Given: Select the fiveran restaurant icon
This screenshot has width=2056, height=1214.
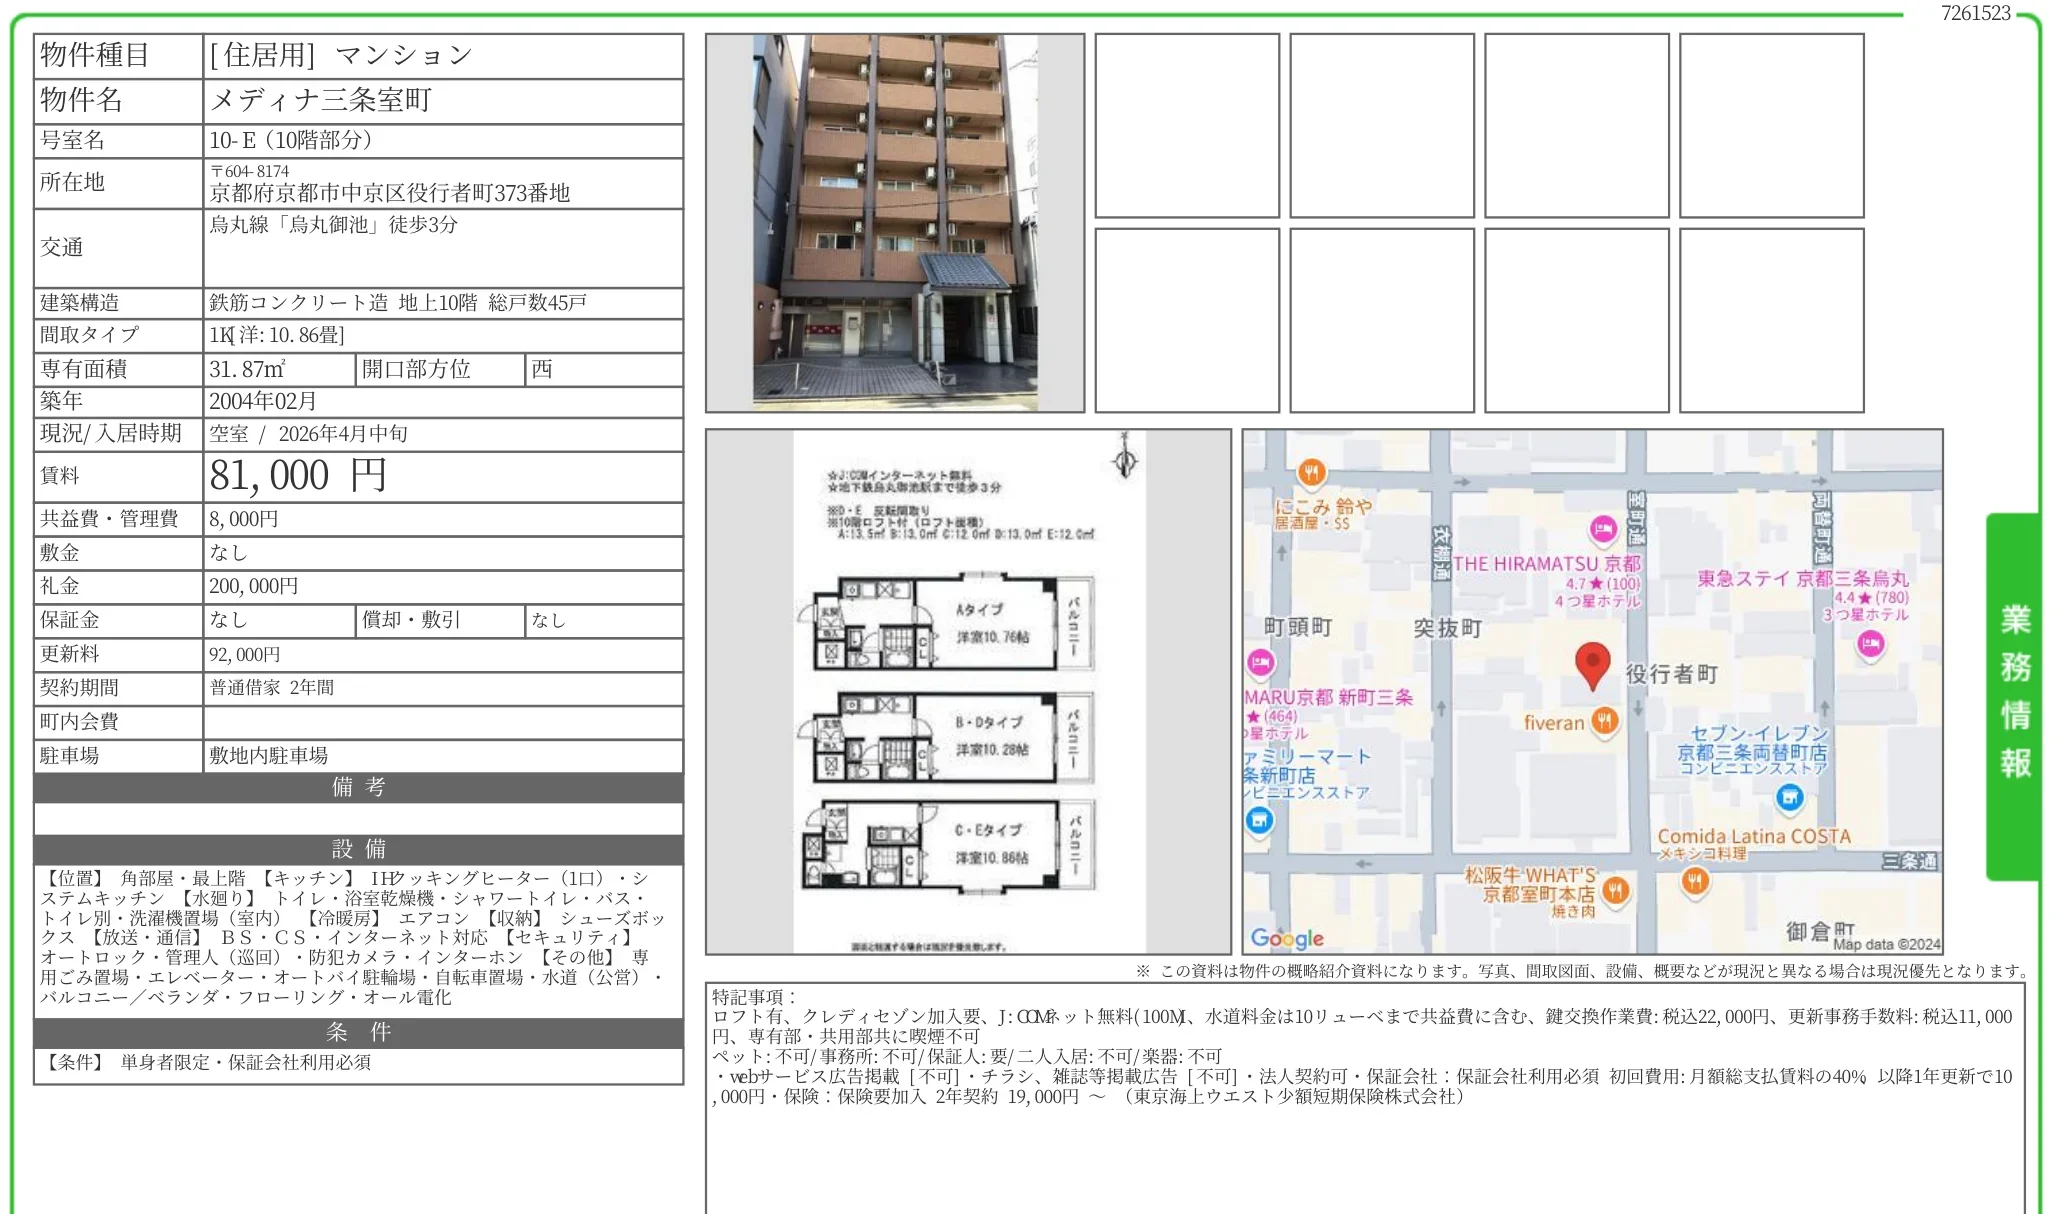Looking at the screenshot, I should click(1606, 720).
